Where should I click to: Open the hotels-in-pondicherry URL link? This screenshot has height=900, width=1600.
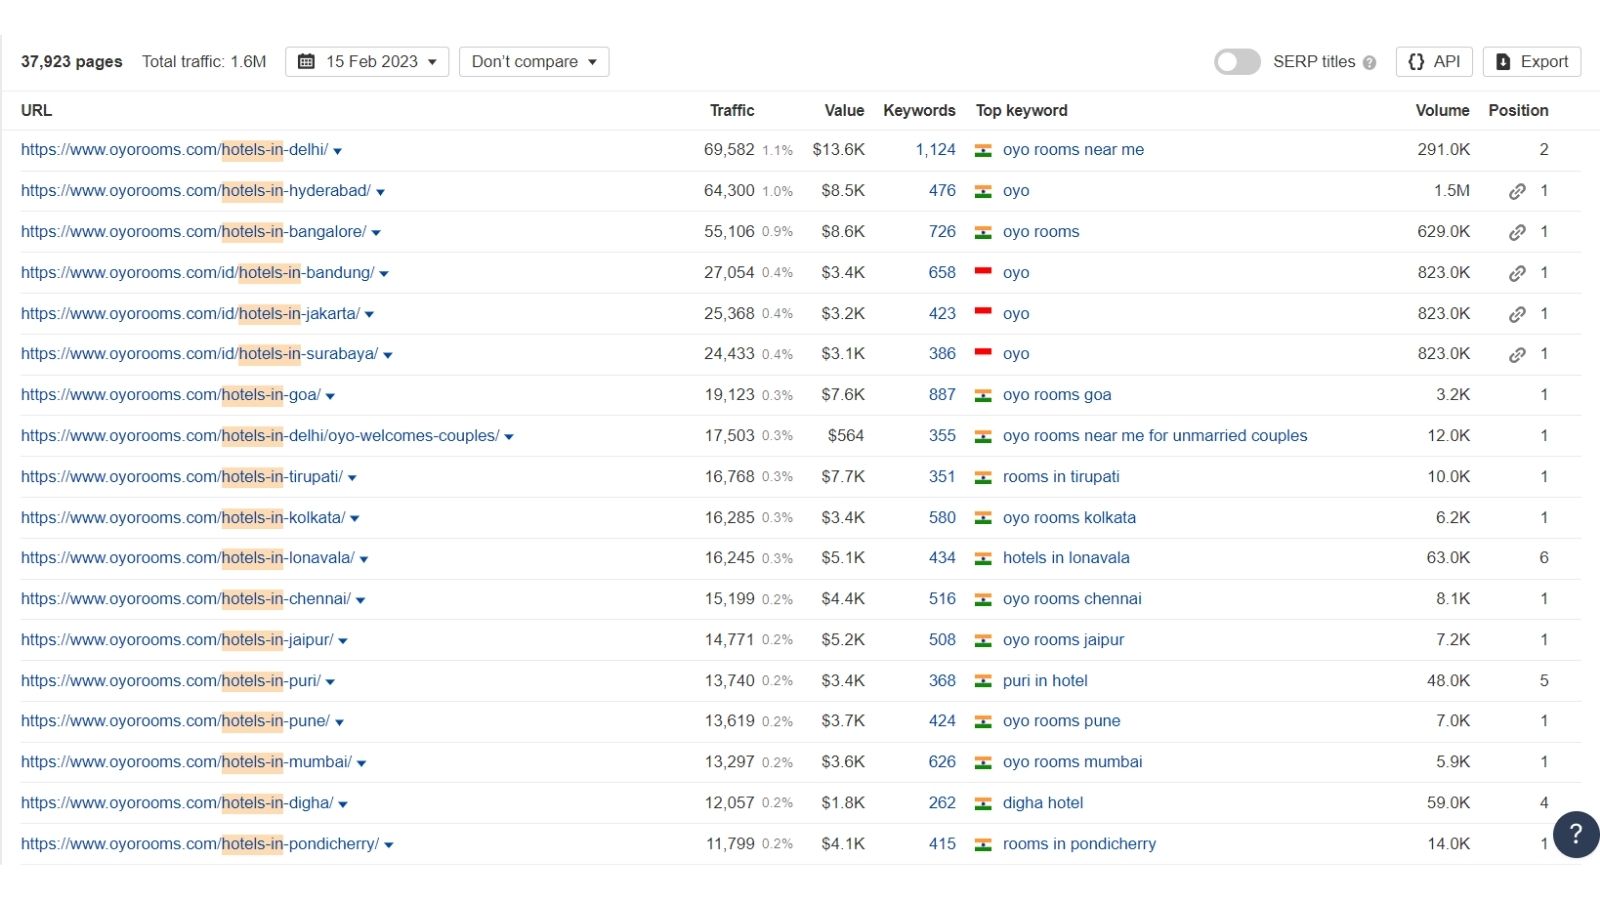click(200, 844)
